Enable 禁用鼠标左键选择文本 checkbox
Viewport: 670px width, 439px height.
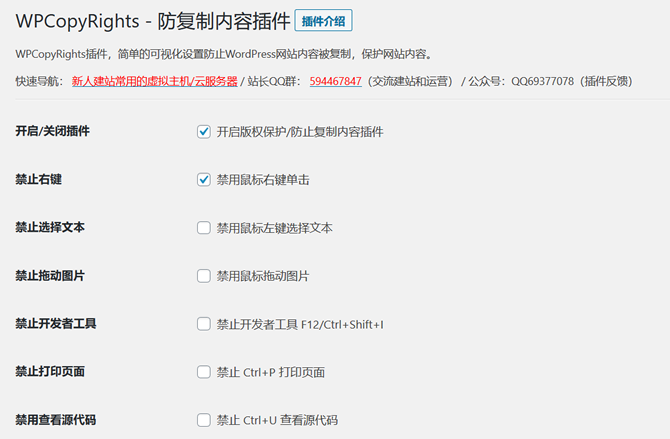[x=204, y=228]
